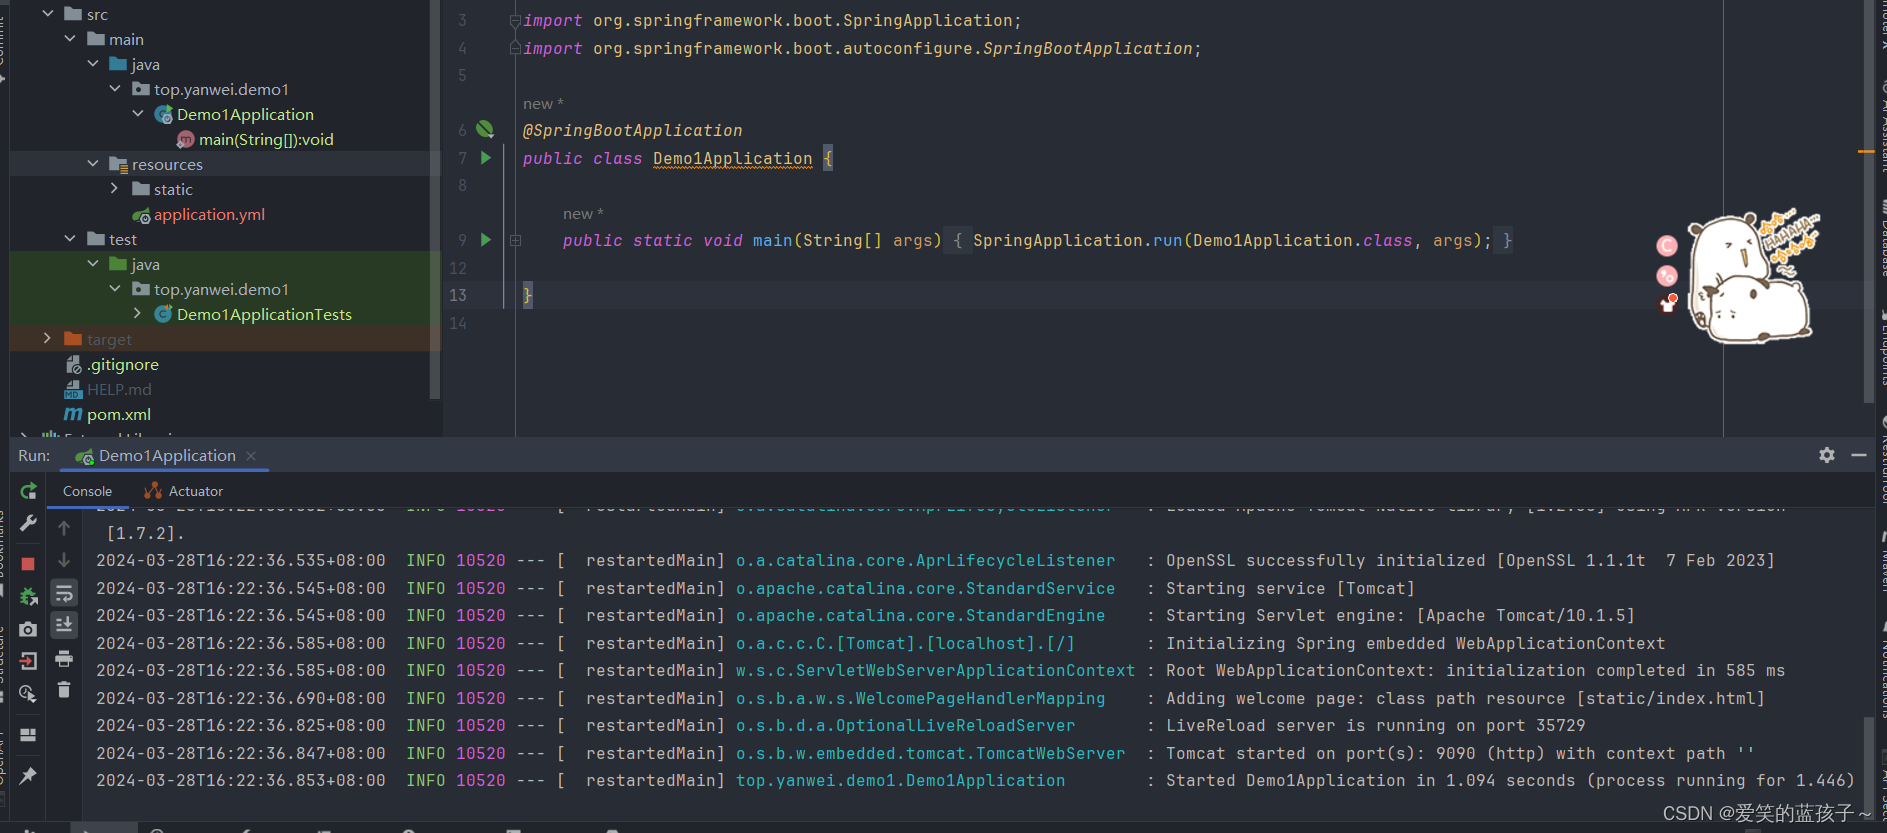This screenshot has height=833, width=1887.
Task: Click o.s.b.w.embedded.tomcat.TomcatWebServer log link
Action: [930, 754]
